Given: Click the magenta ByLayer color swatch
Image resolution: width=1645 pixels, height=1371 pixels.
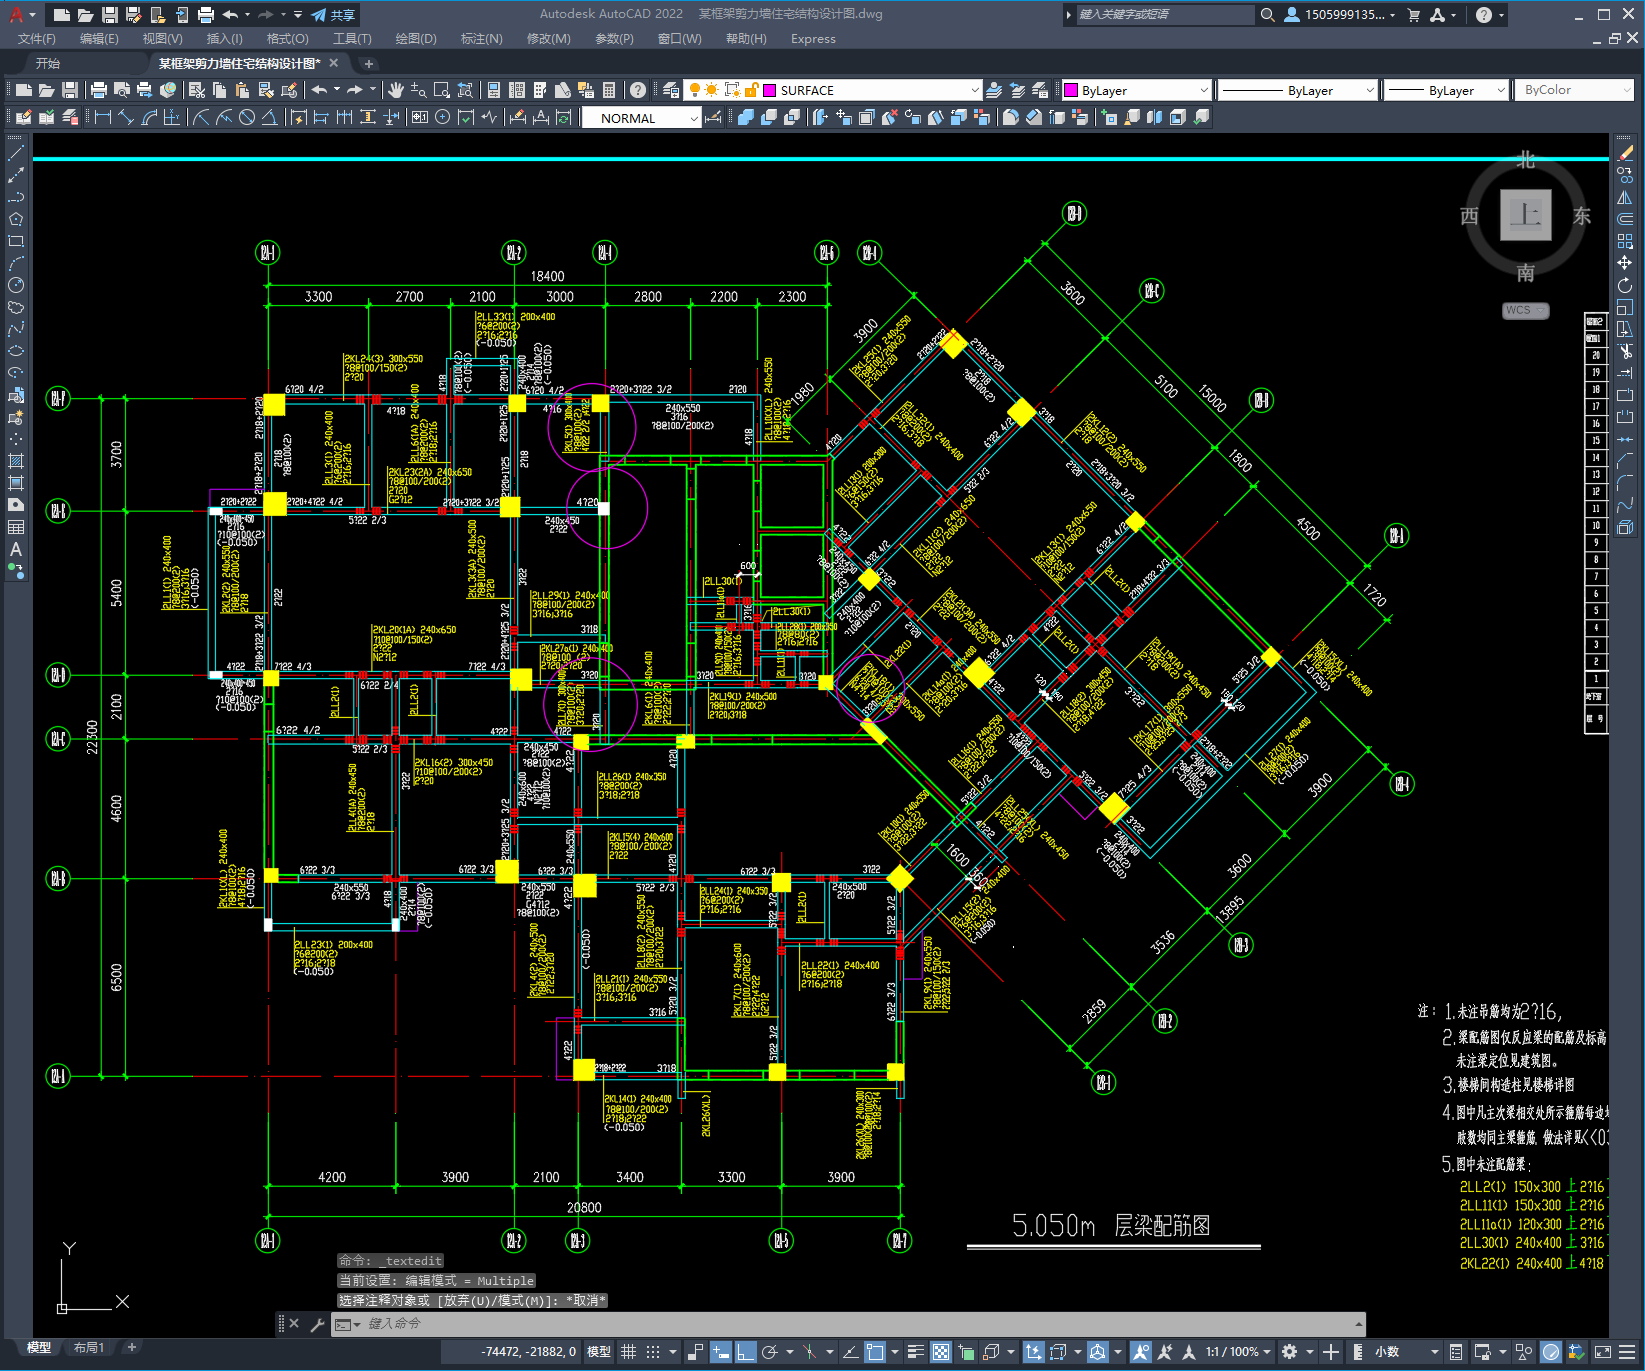Looking at the screenshot, I should coord(1071,90).
